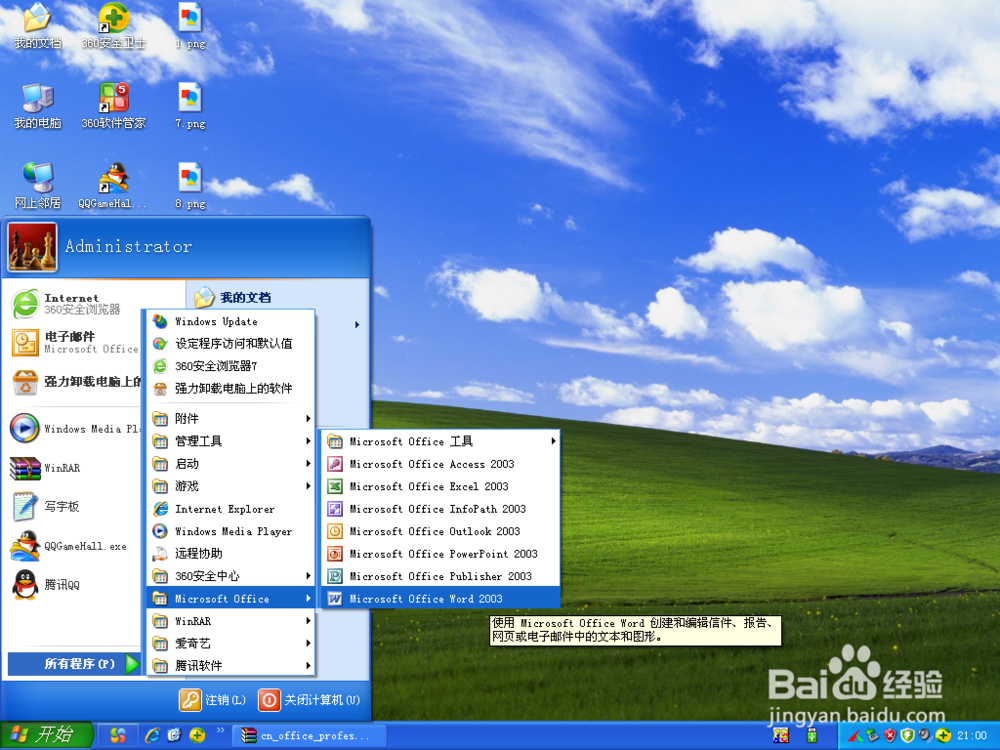This screenshot has width=1000, height=750.
Task: Open pinned Internet 360安全浏览器 item
Action: coord(73,304)
